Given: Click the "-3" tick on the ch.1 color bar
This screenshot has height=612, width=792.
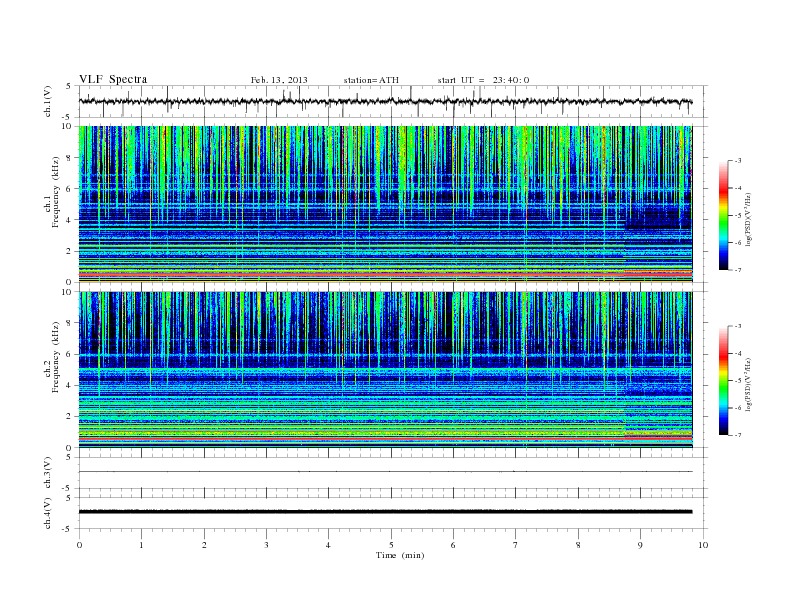Looking at the screenshot, I should pyautogui.click(x=737, y=161).
